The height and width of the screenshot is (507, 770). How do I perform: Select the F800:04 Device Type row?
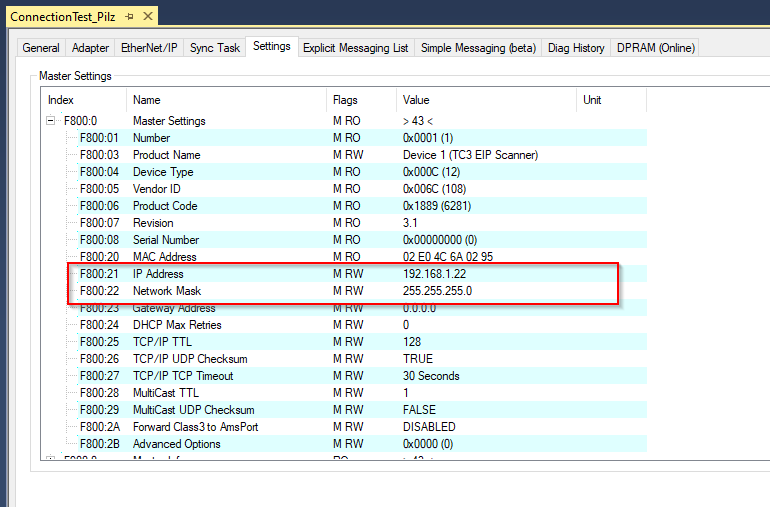coord(362,171)
